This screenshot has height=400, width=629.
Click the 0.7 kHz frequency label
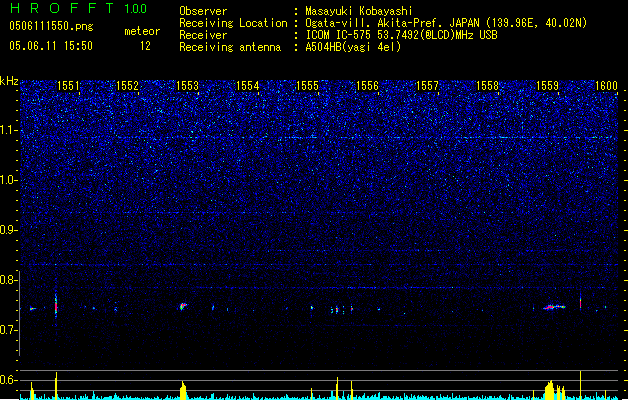(x=9, y=330)
